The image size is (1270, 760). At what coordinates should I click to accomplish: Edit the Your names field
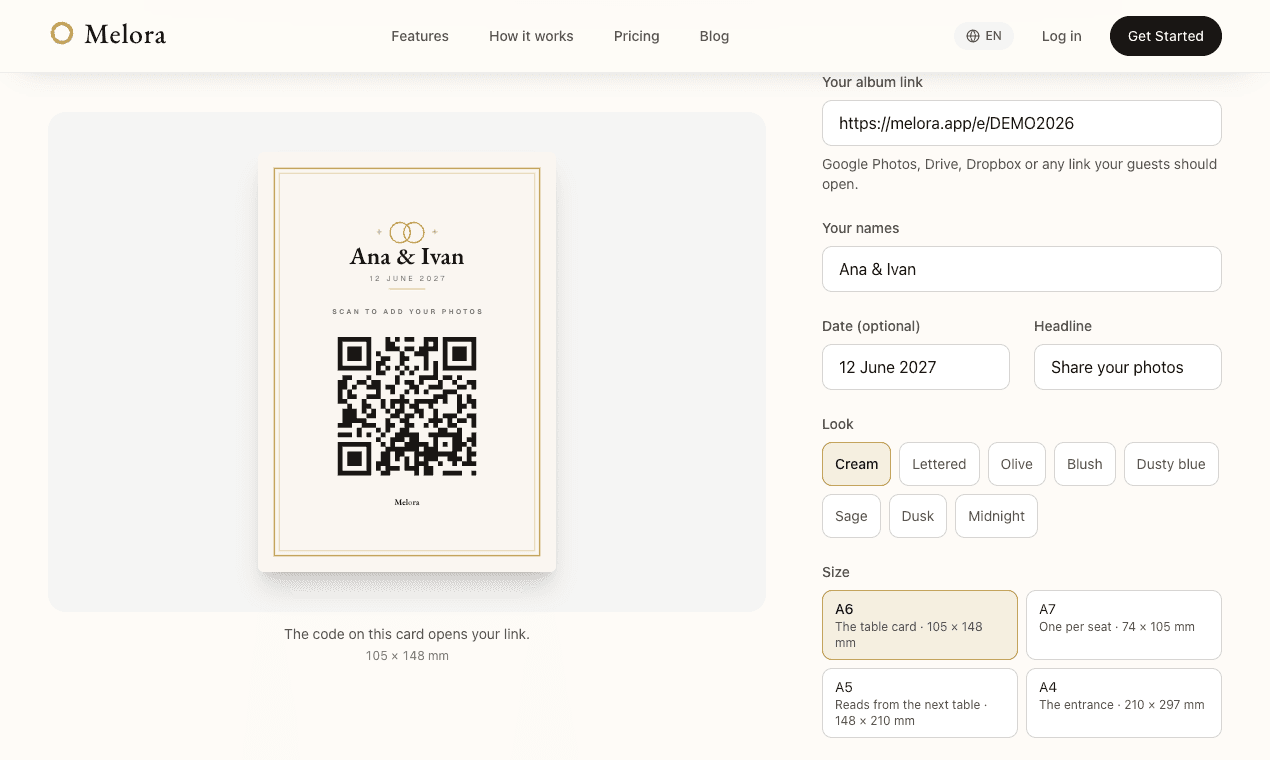pyautogui.click(x=1022, y=269)
